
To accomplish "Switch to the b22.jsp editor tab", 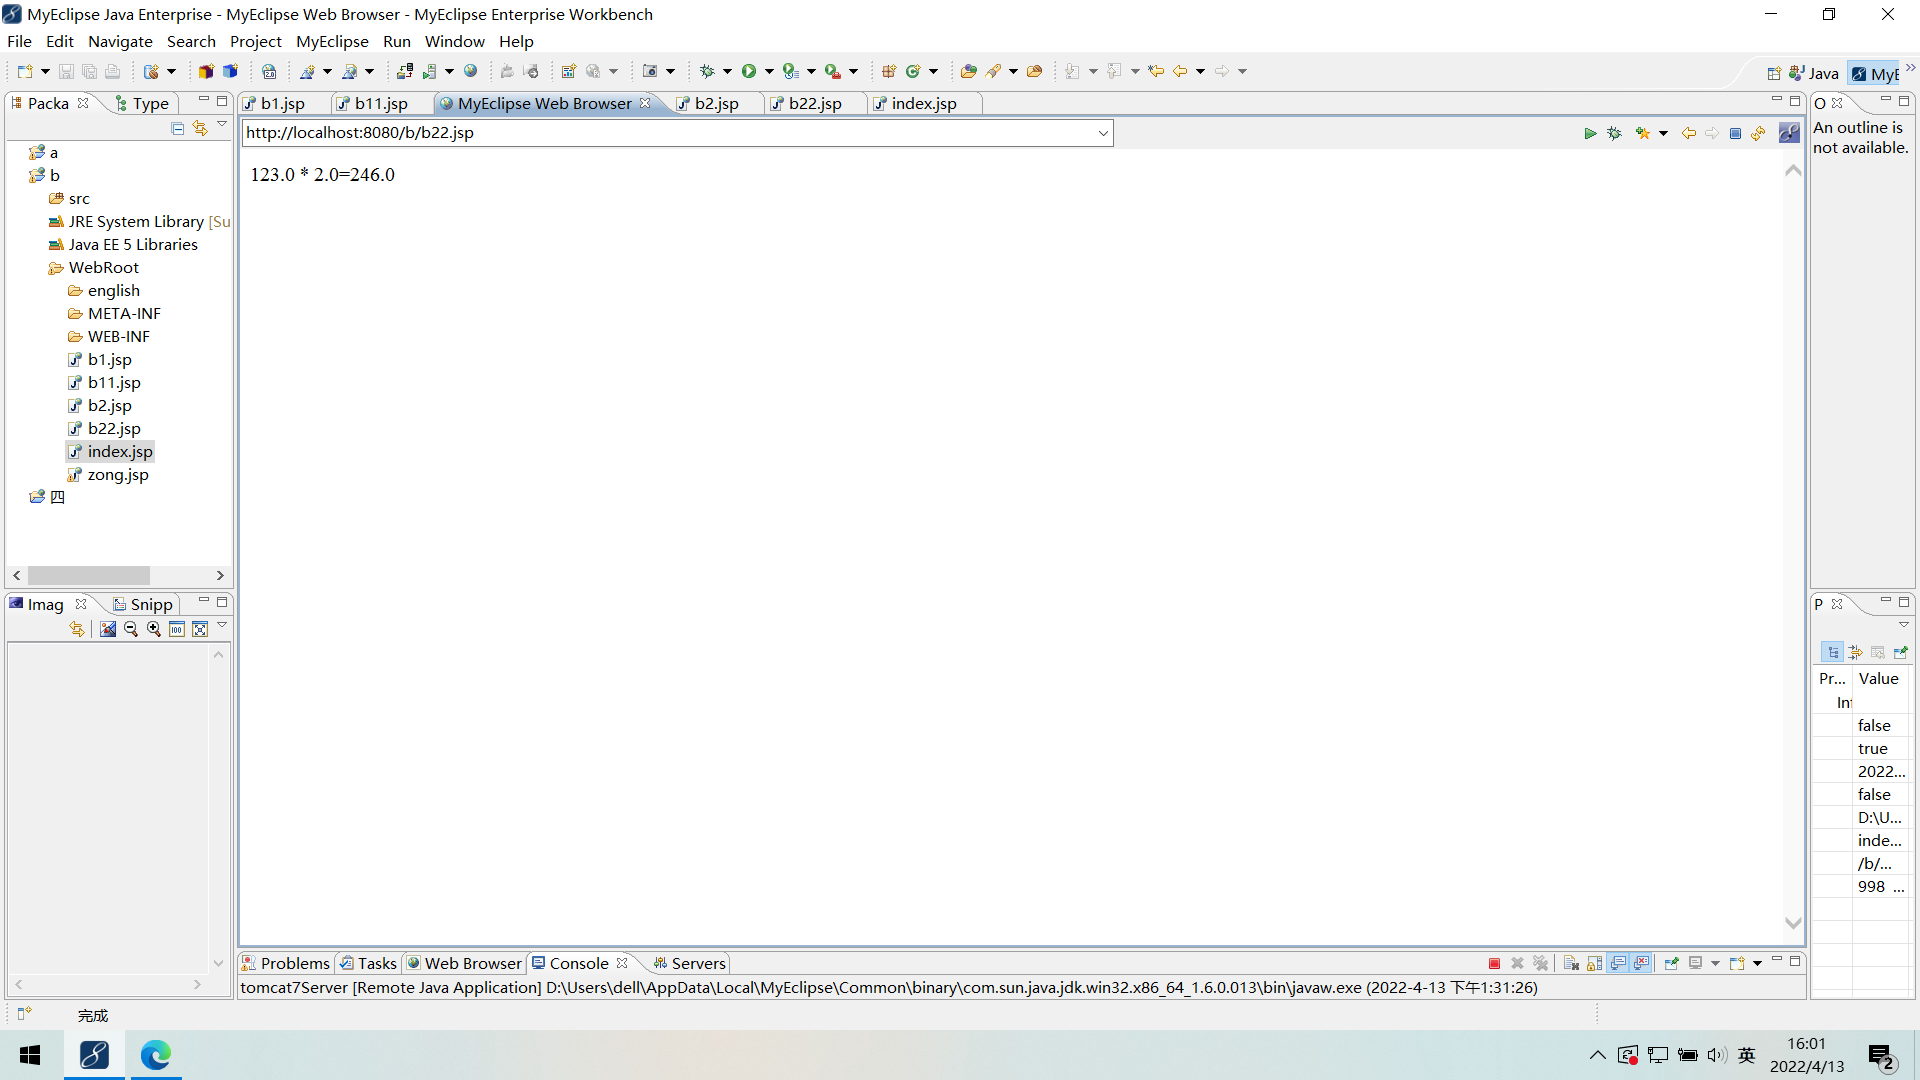I will click(x=814, y=103).
